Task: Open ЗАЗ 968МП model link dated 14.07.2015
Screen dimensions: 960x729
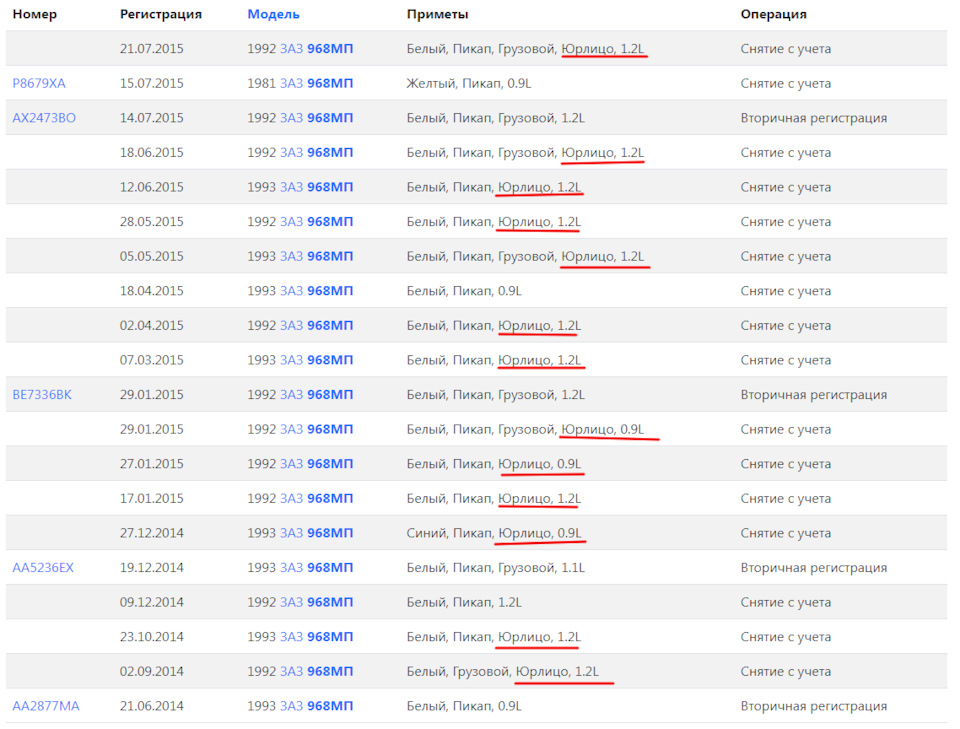Action: coord(317,118)
